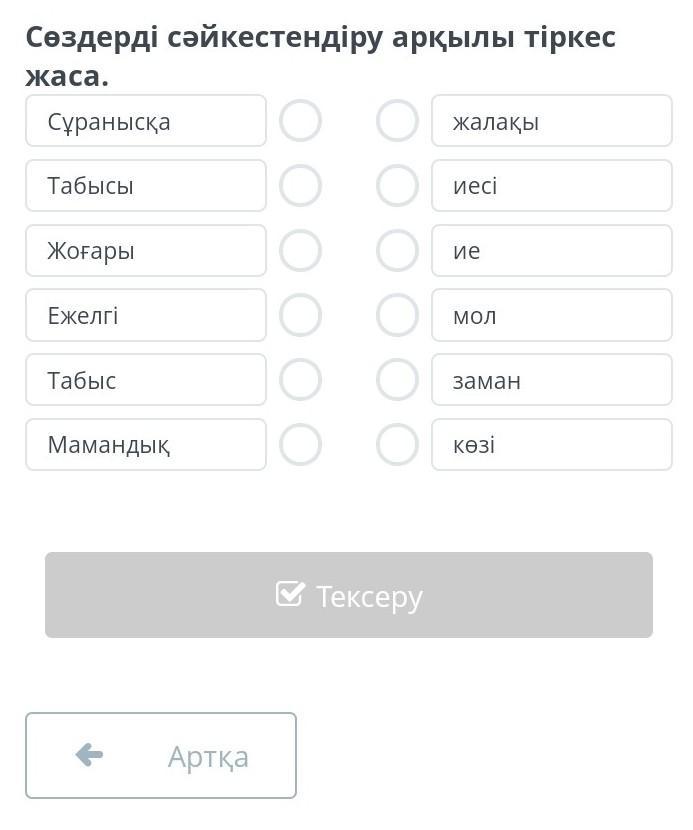Image resolution: width=693 pixels, height=830 pixels.
Task: Click the Мамандық word box
Action: (x=146, y=445)
